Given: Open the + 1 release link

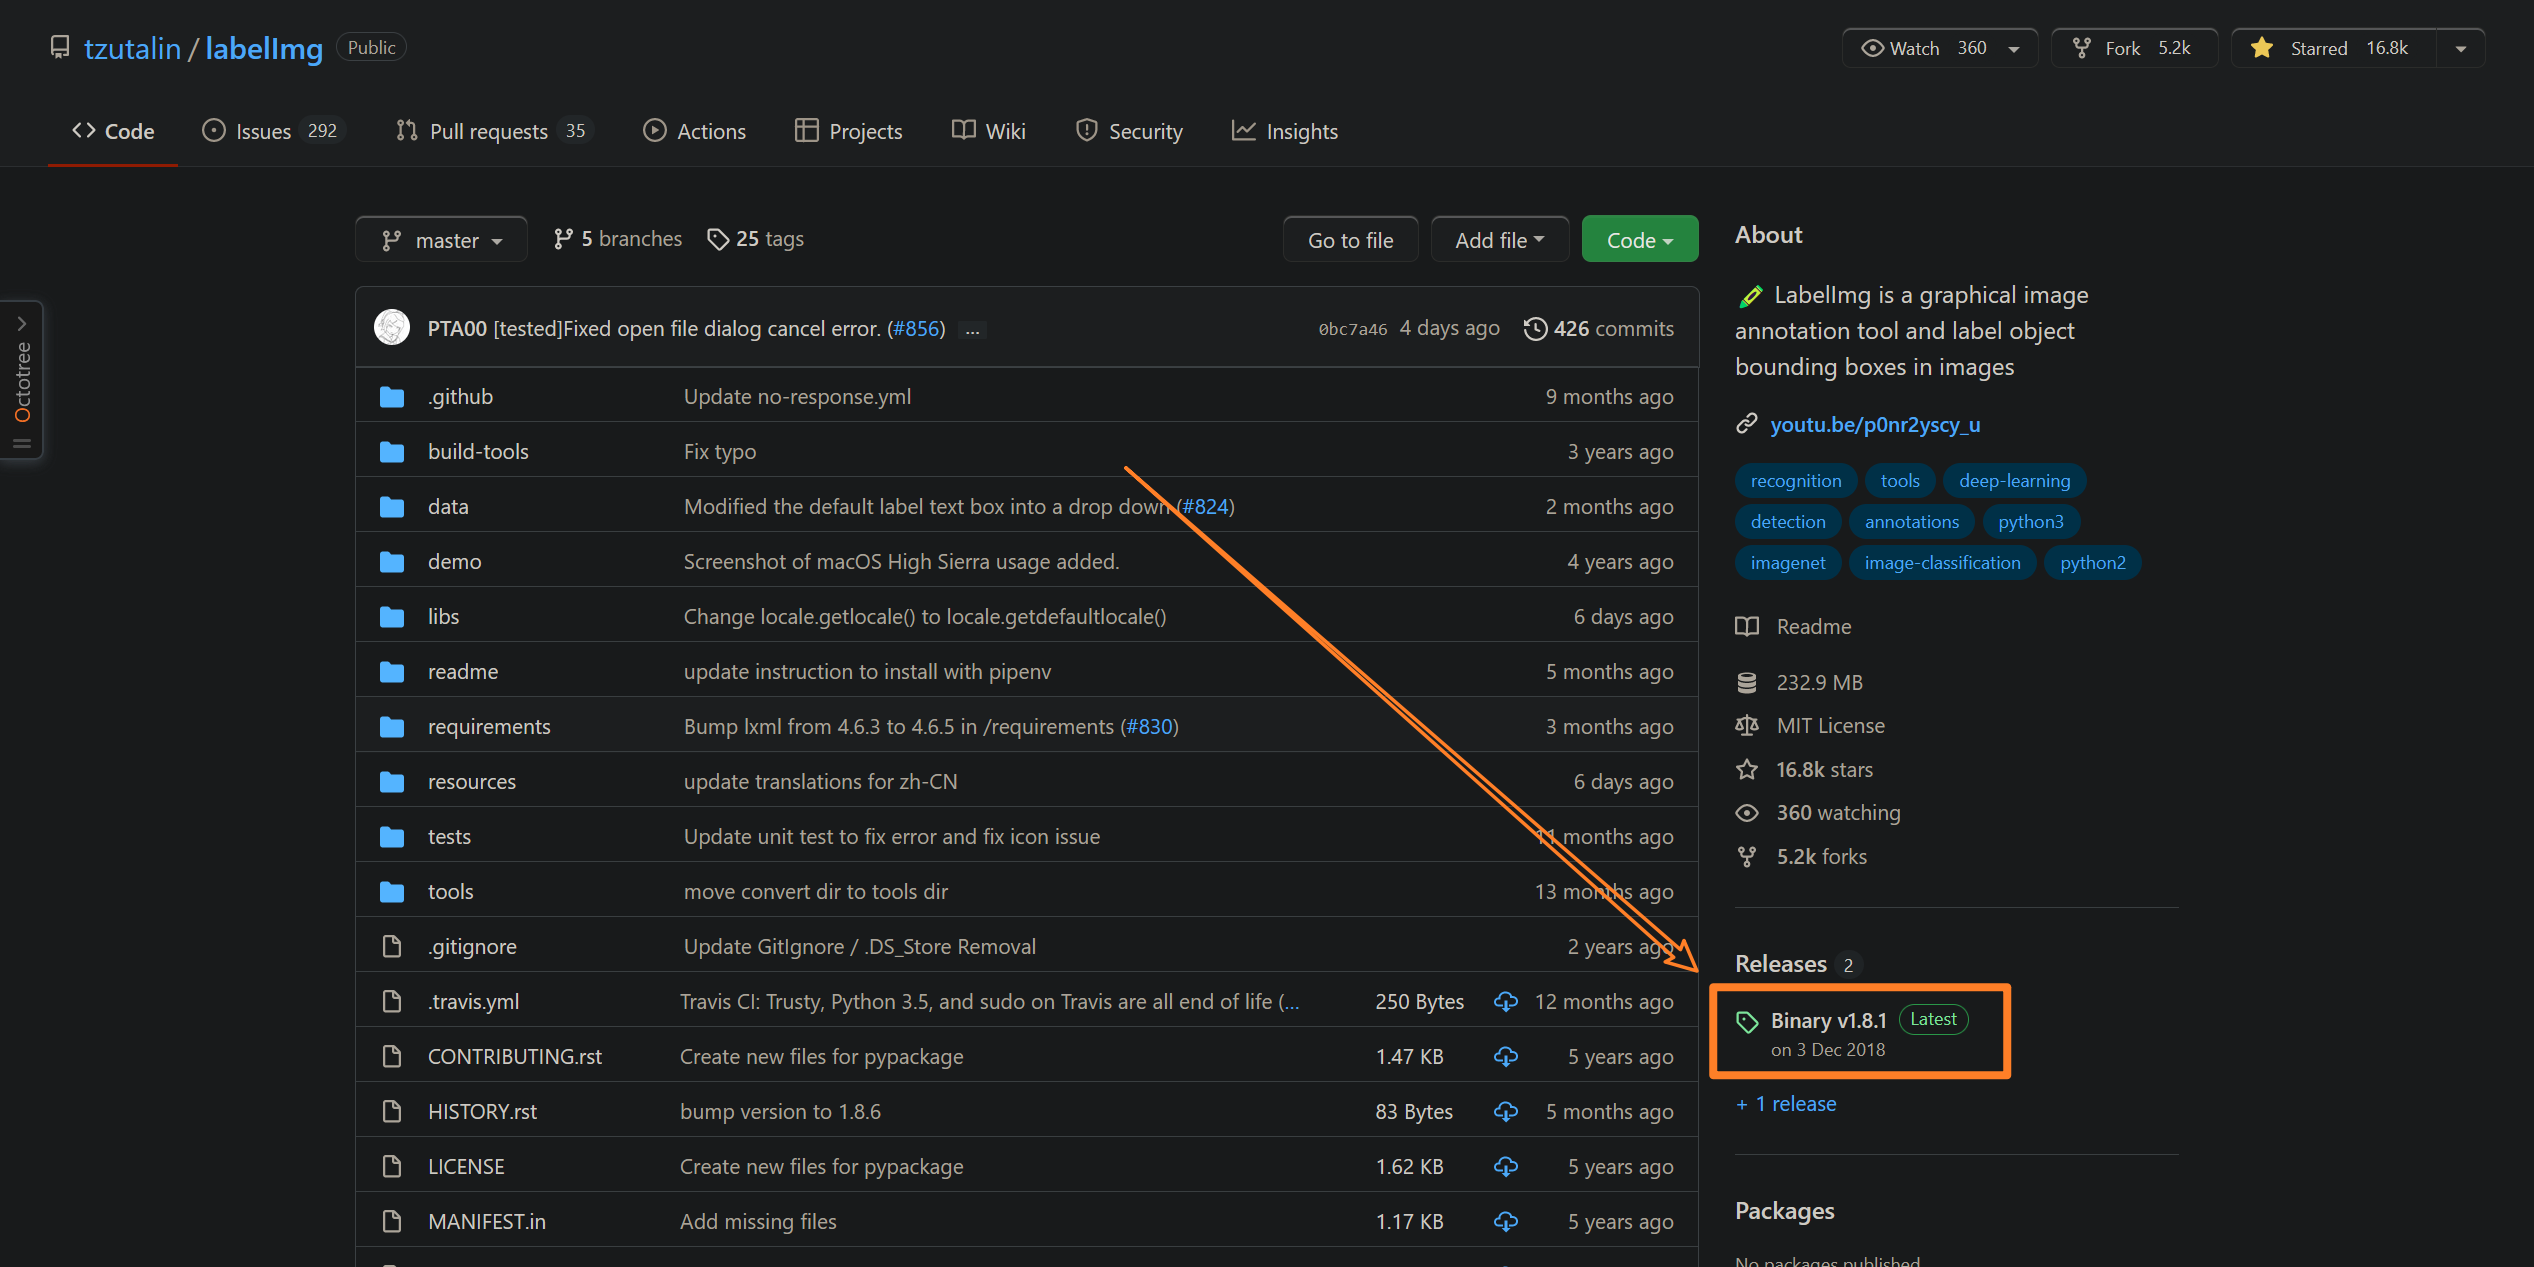Looking at the screenshot, I should 1786,1104.
